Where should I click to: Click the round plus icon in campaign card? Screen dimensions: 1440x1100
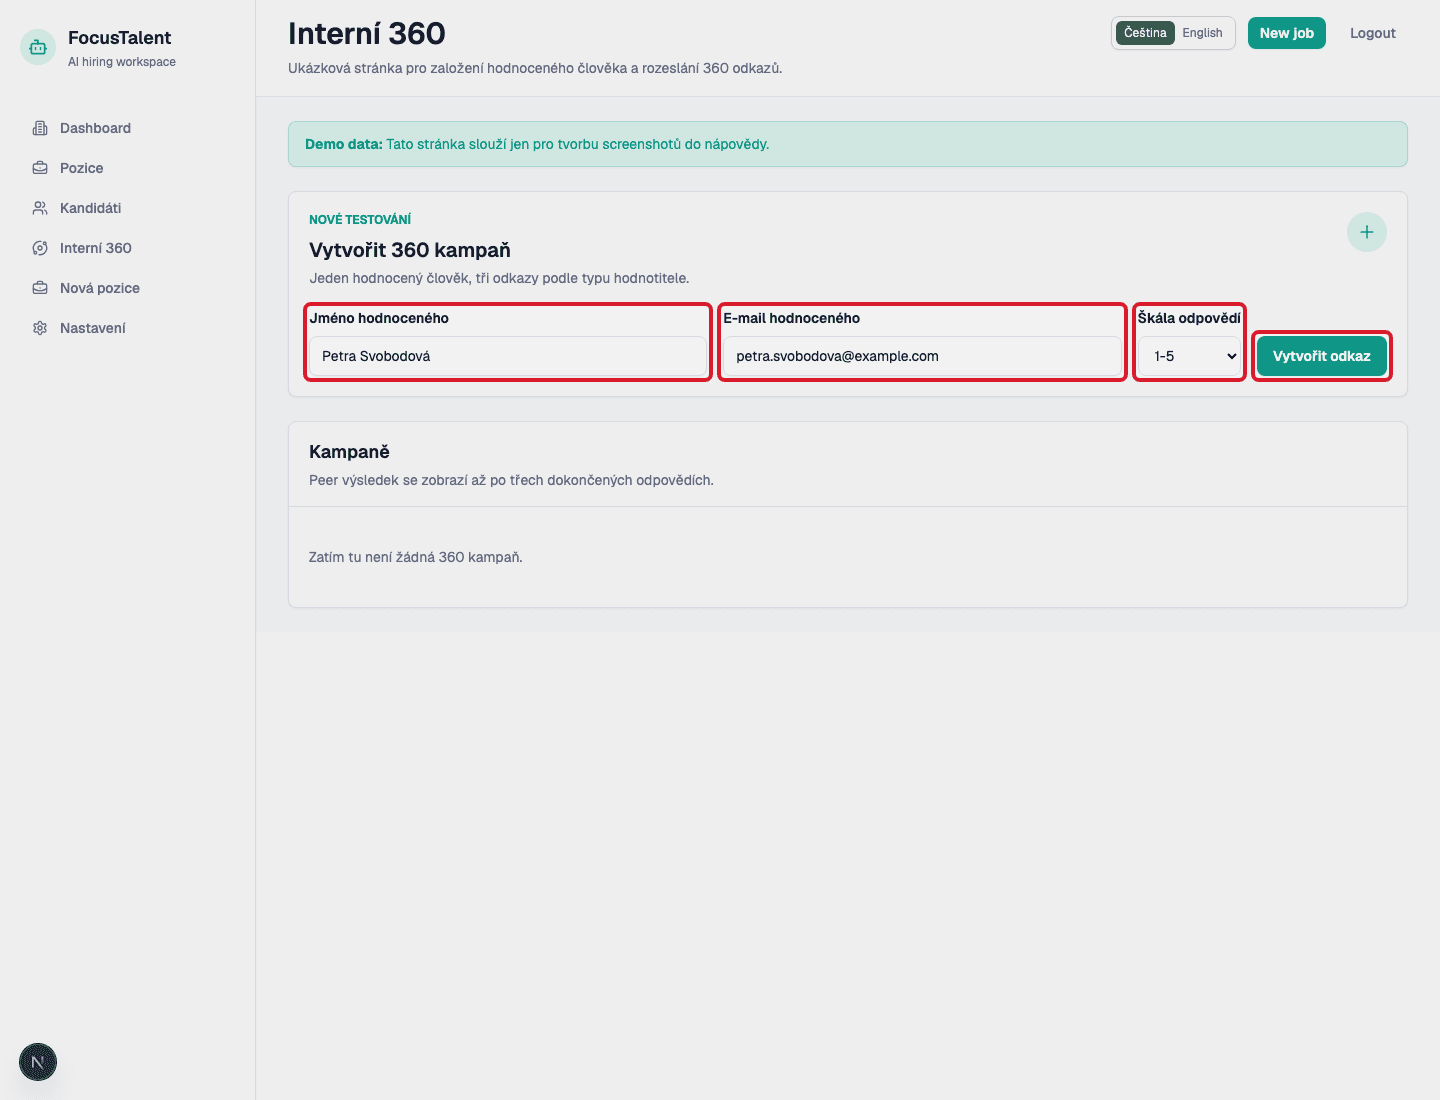1367,232
